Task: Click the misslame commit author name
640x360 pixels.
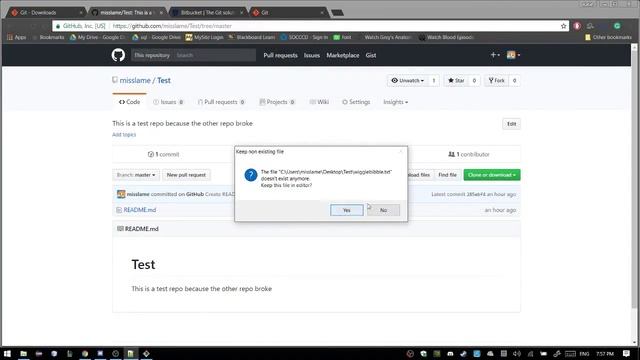Action: (x=138, y=194)
